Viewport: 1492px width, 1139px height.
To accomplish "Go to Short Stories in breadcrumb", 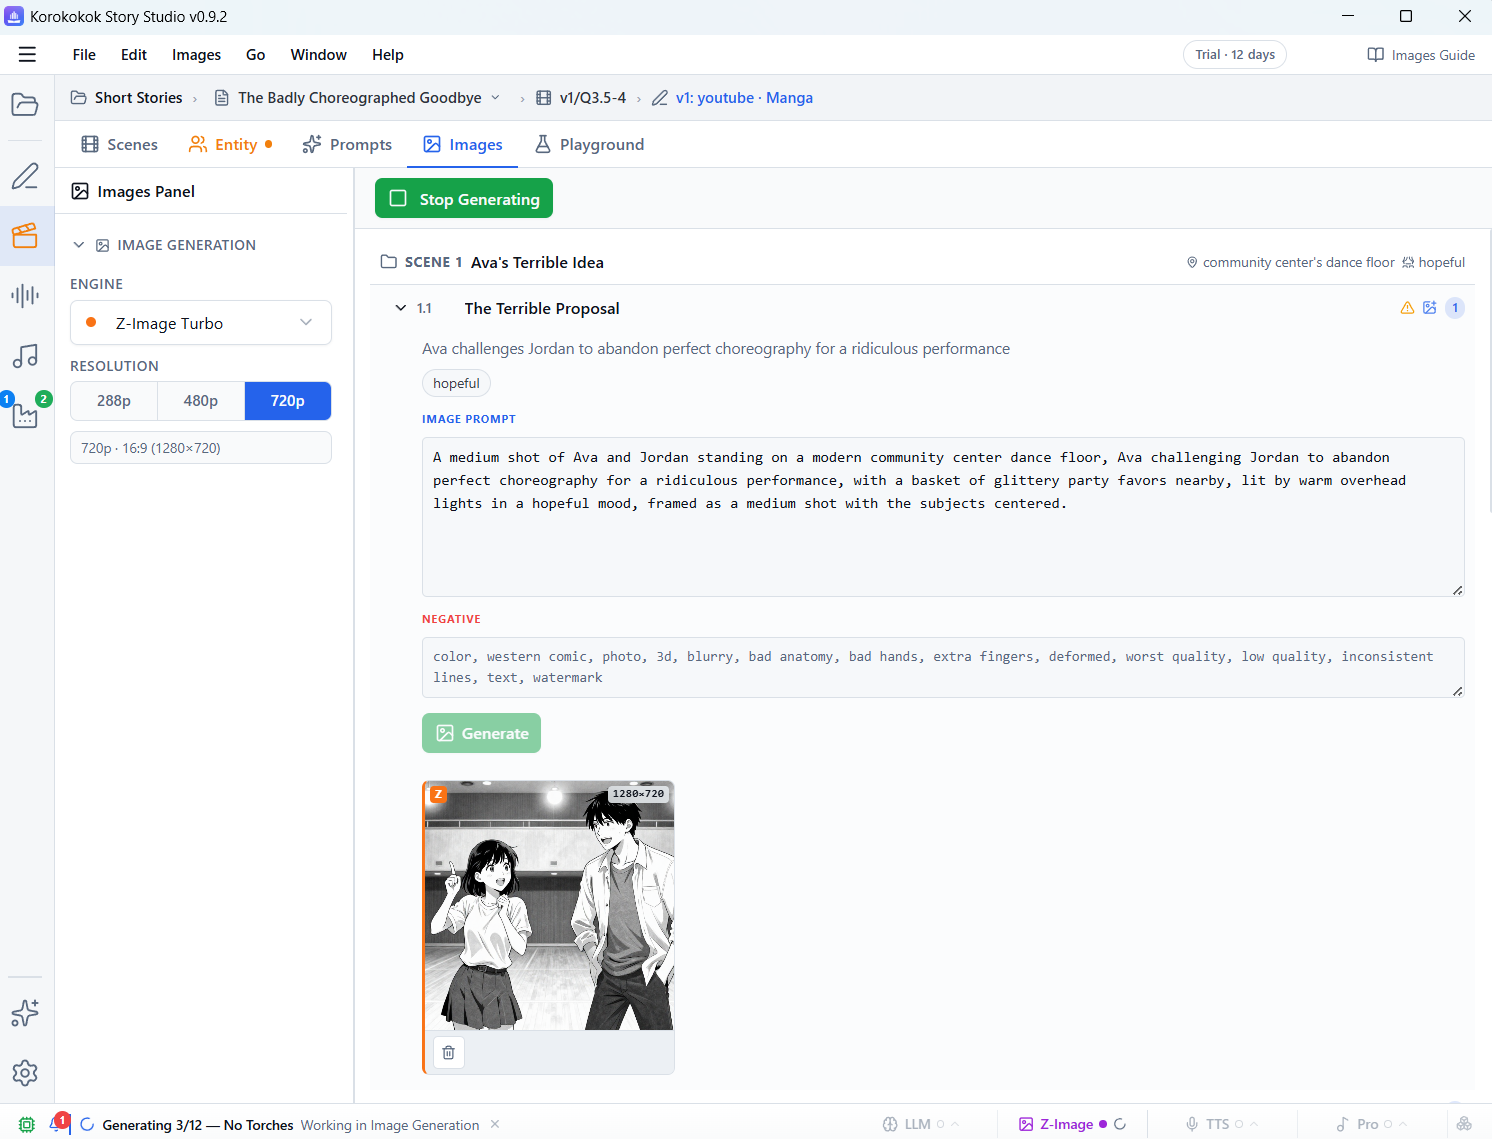I will [x=127, y=98].
